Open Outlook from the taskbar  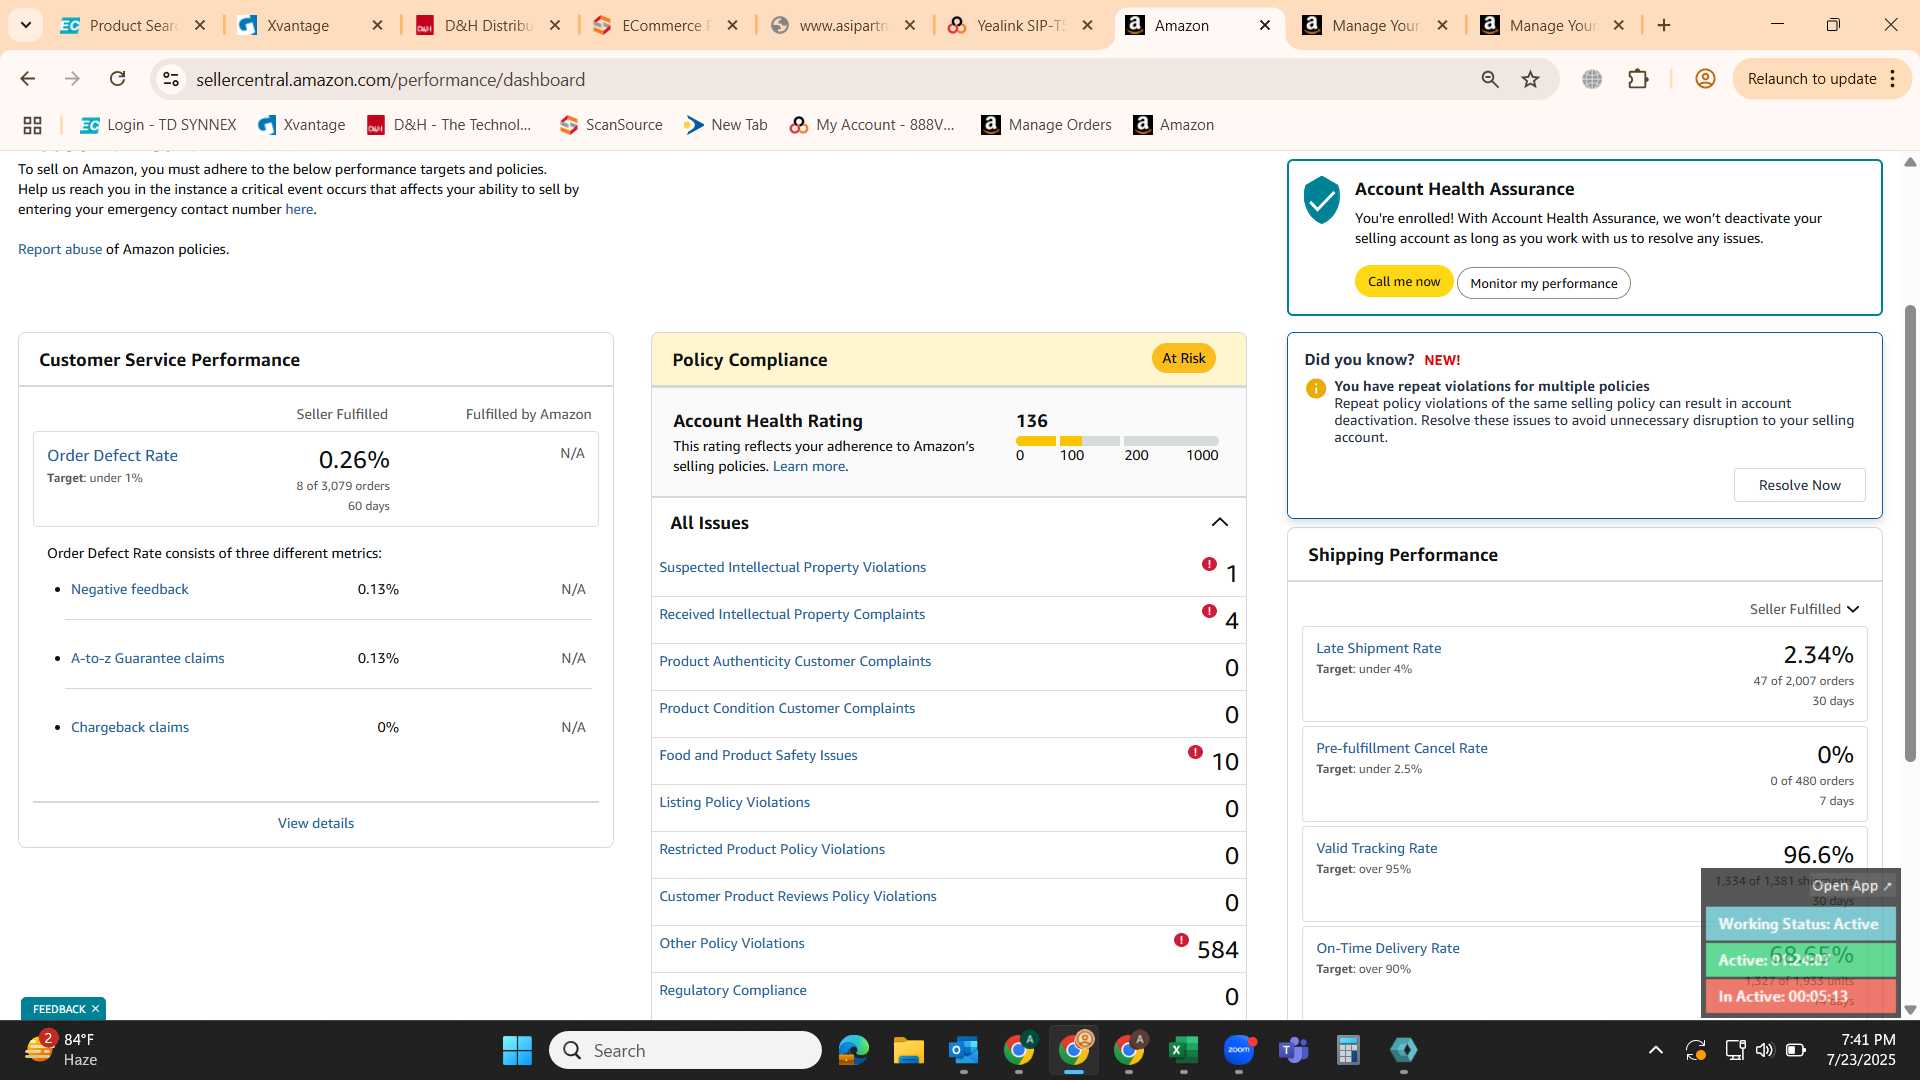pyautogui.click(x=963, y=1050)
